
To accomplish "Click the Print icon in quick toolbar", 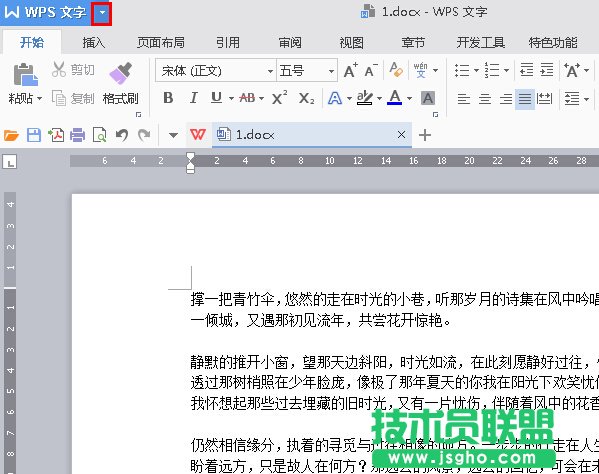I will tap(78, 135).
